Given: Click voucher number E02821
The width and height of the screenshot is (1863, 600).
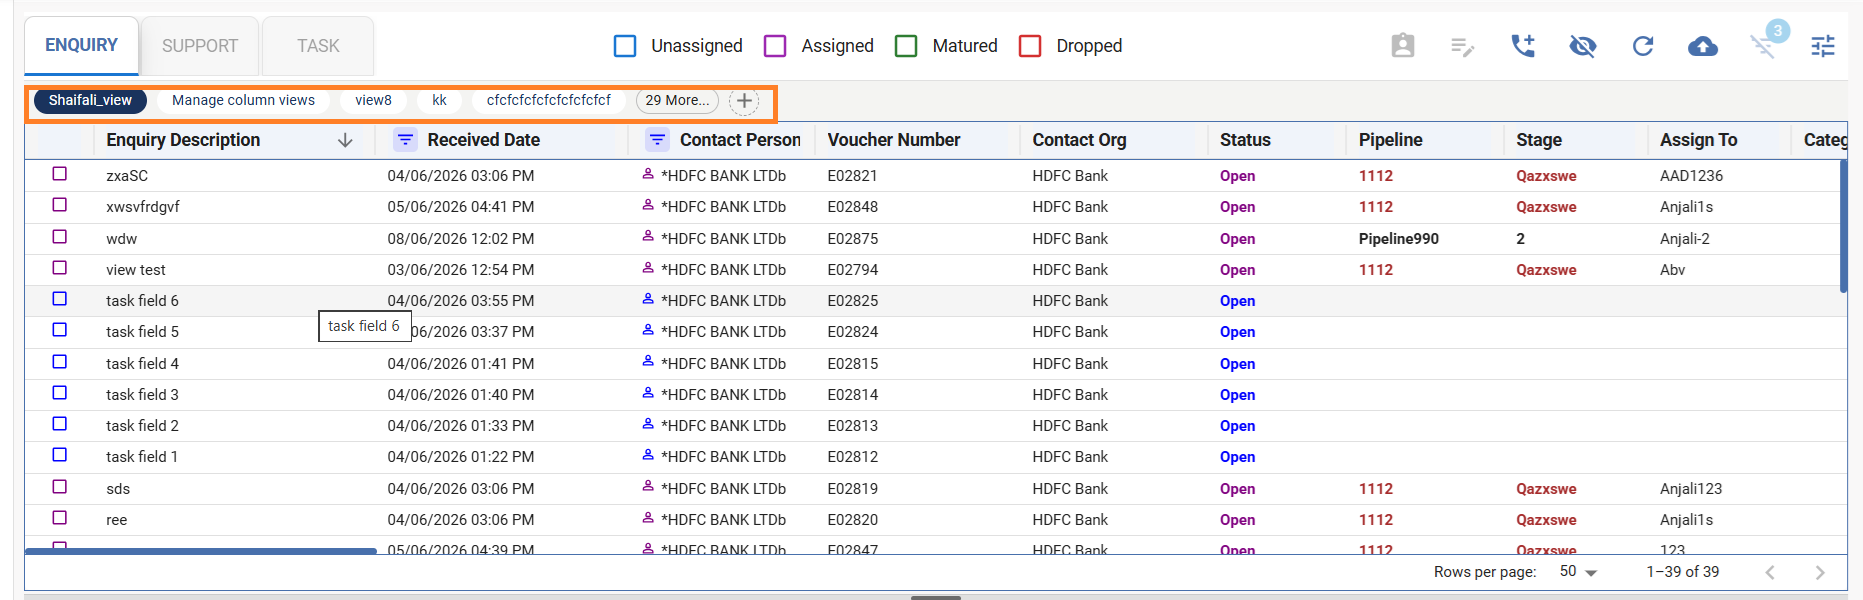Looking at the screenshot, I should point(852,176).
